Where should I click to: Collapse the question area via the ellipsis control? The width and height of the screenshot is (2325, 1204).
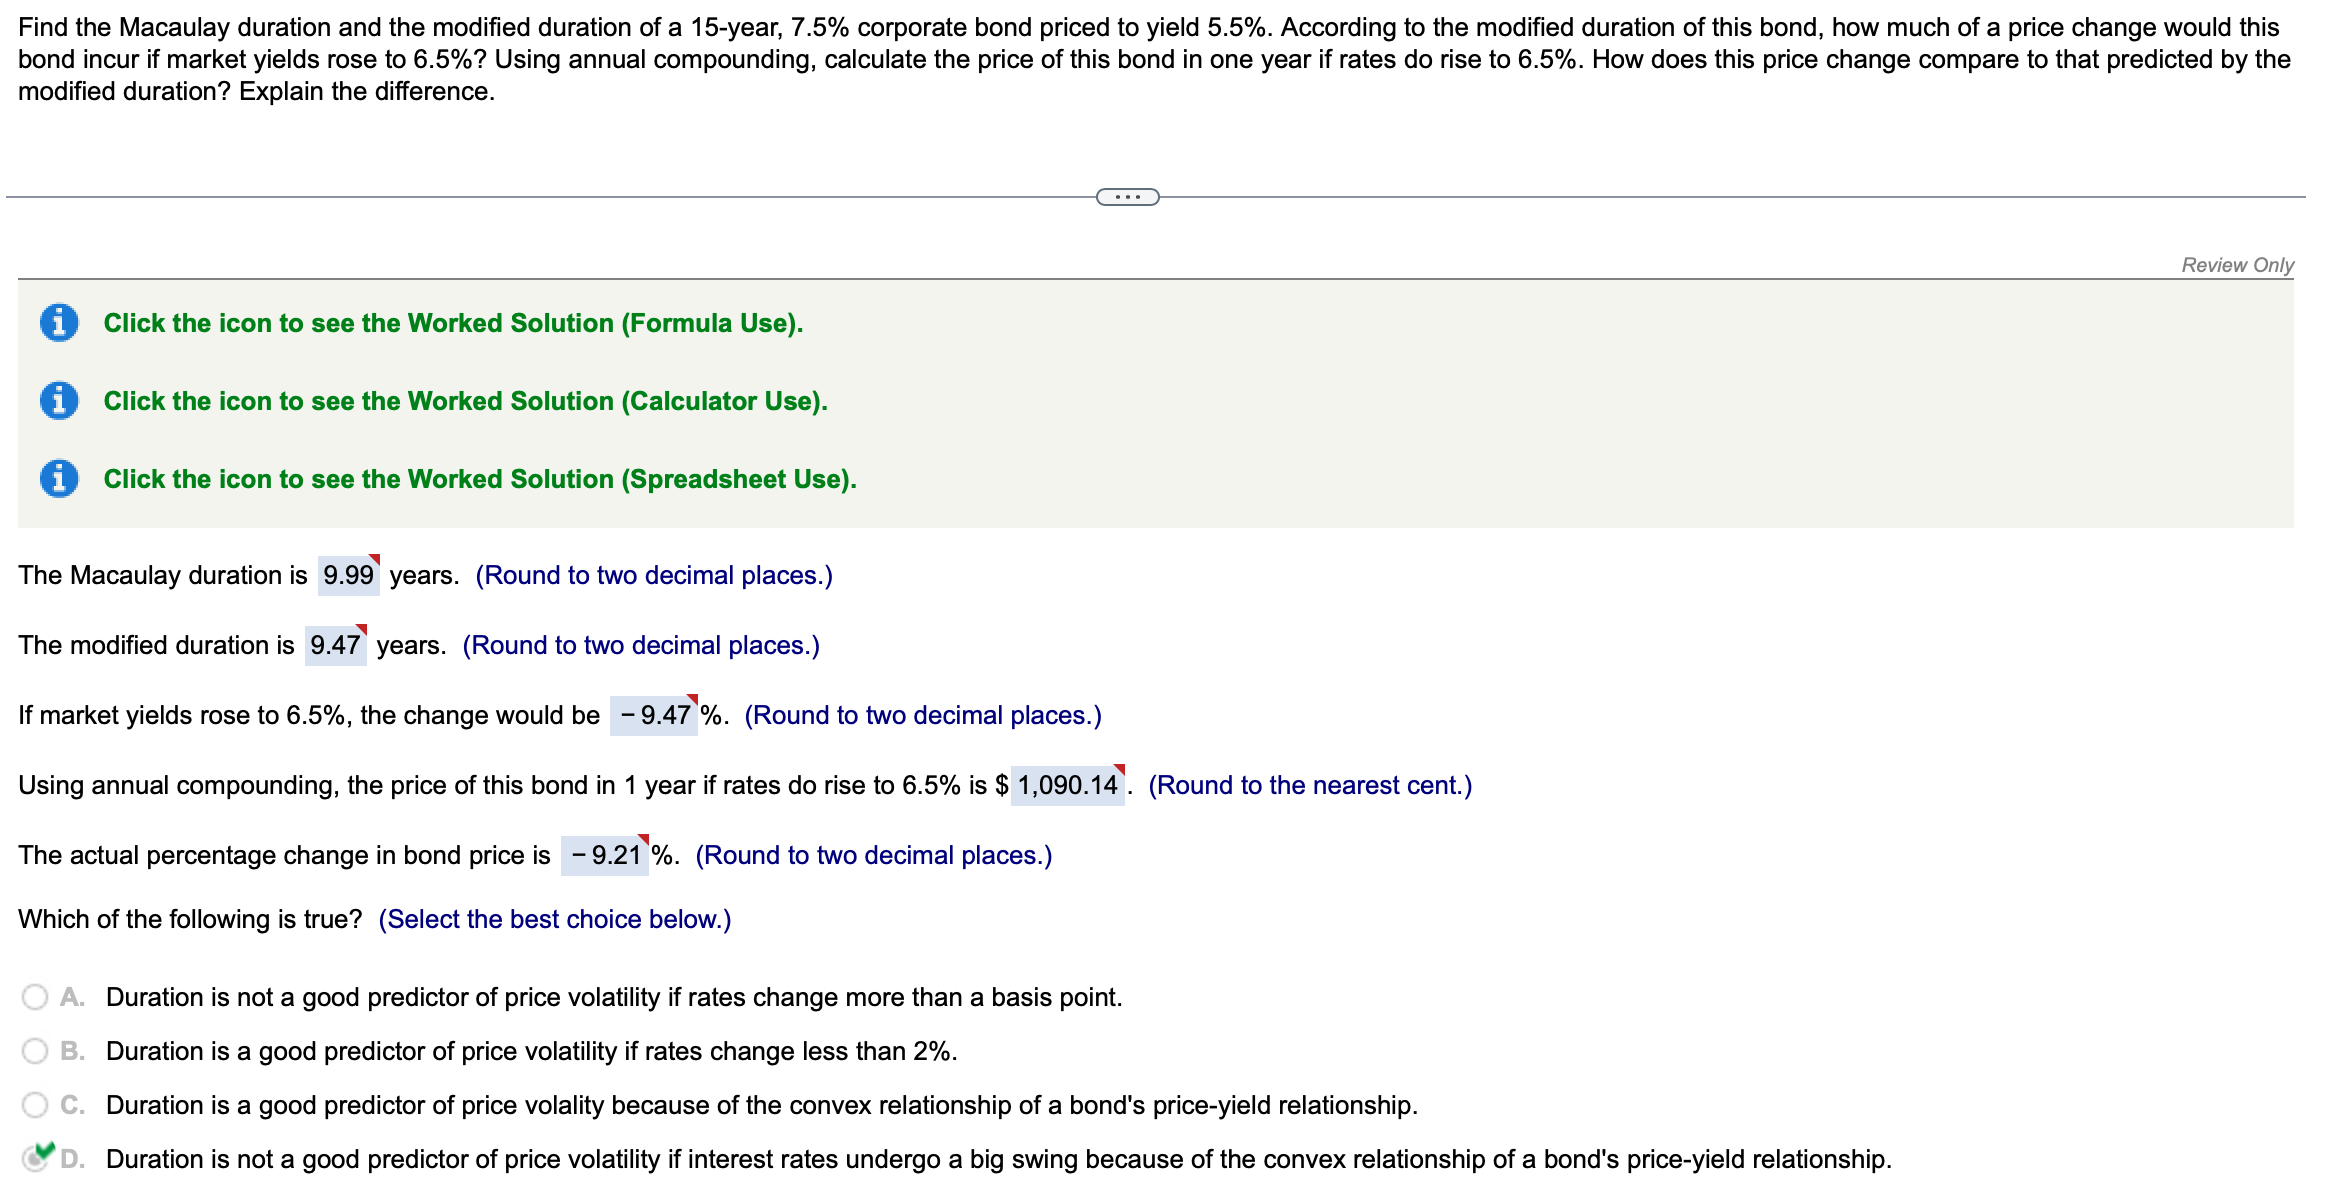[x=1126, y=197]
